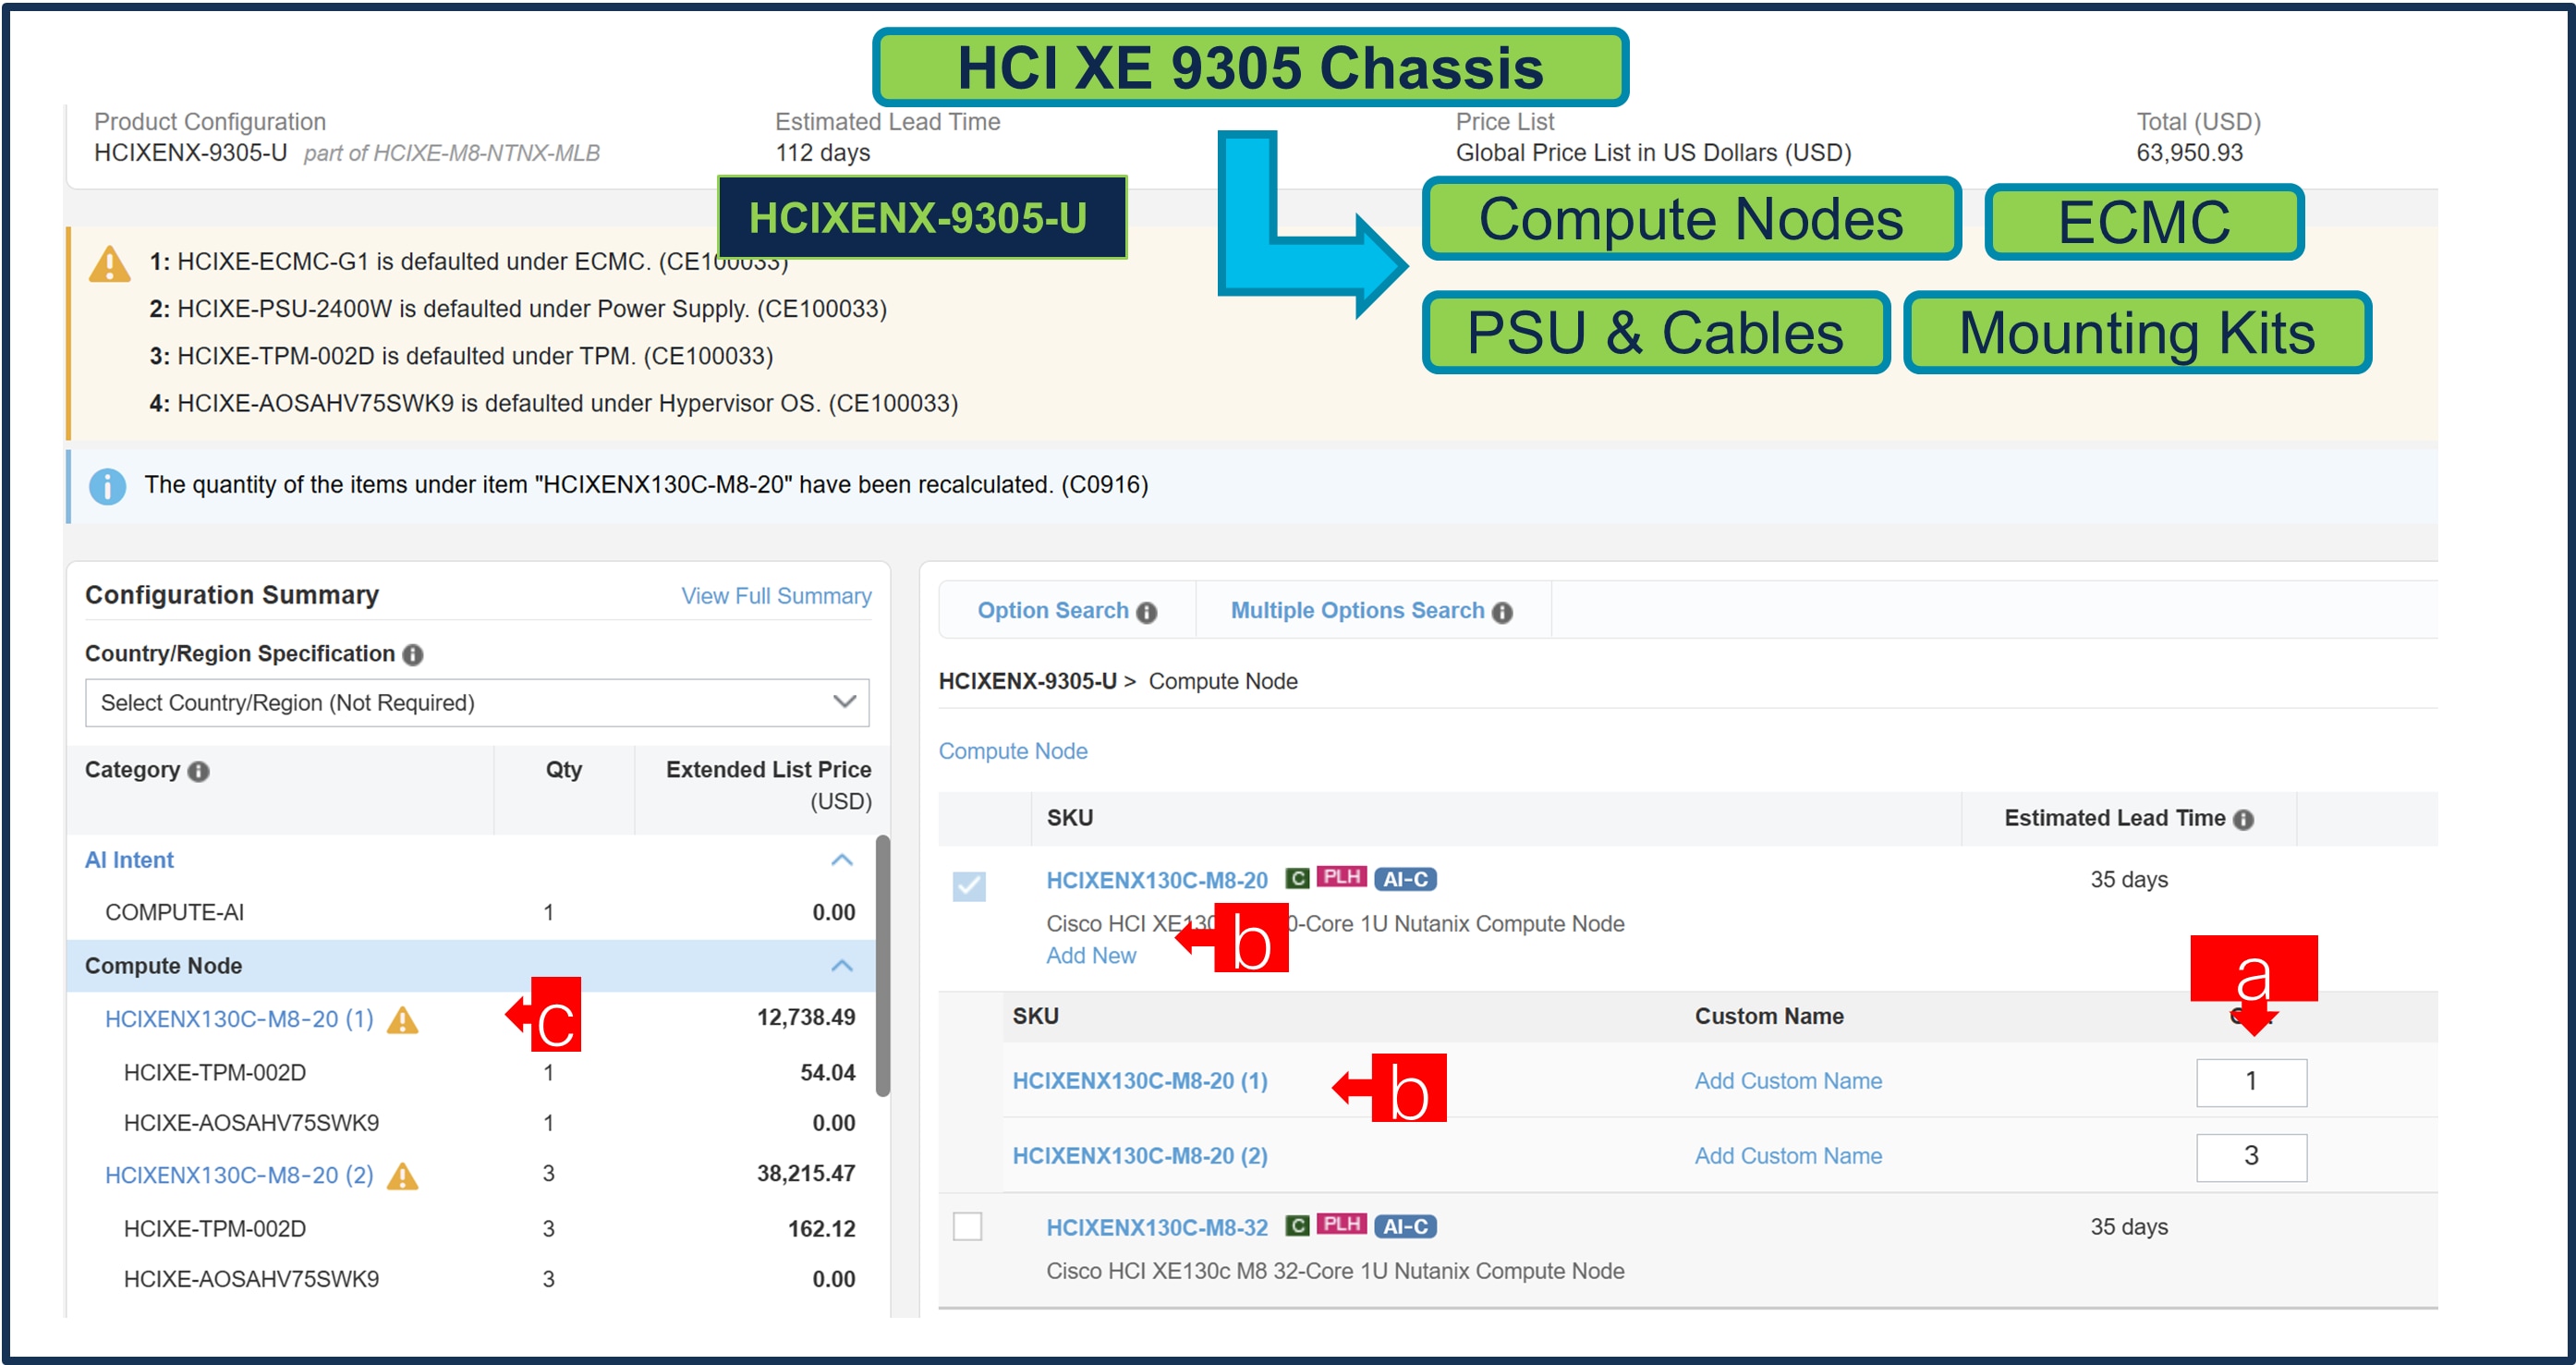Viewport: 2576px width, 1365px height.
Task: Click info icon beside Estimated Lead Time header
Action: (2243, 820)
